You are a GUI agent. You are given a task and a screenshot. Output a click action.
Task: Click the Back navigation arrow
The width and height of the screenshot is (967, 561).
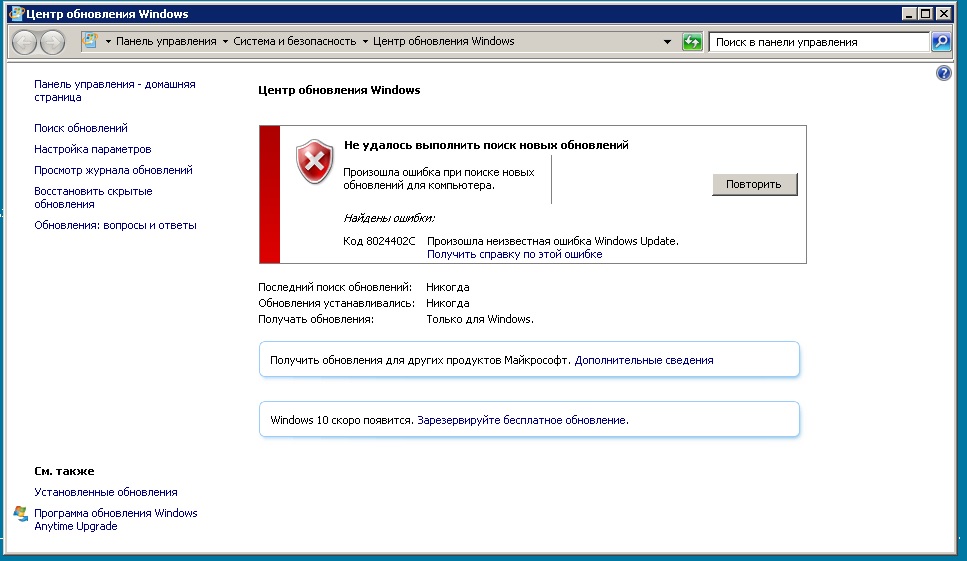[25, 42]
